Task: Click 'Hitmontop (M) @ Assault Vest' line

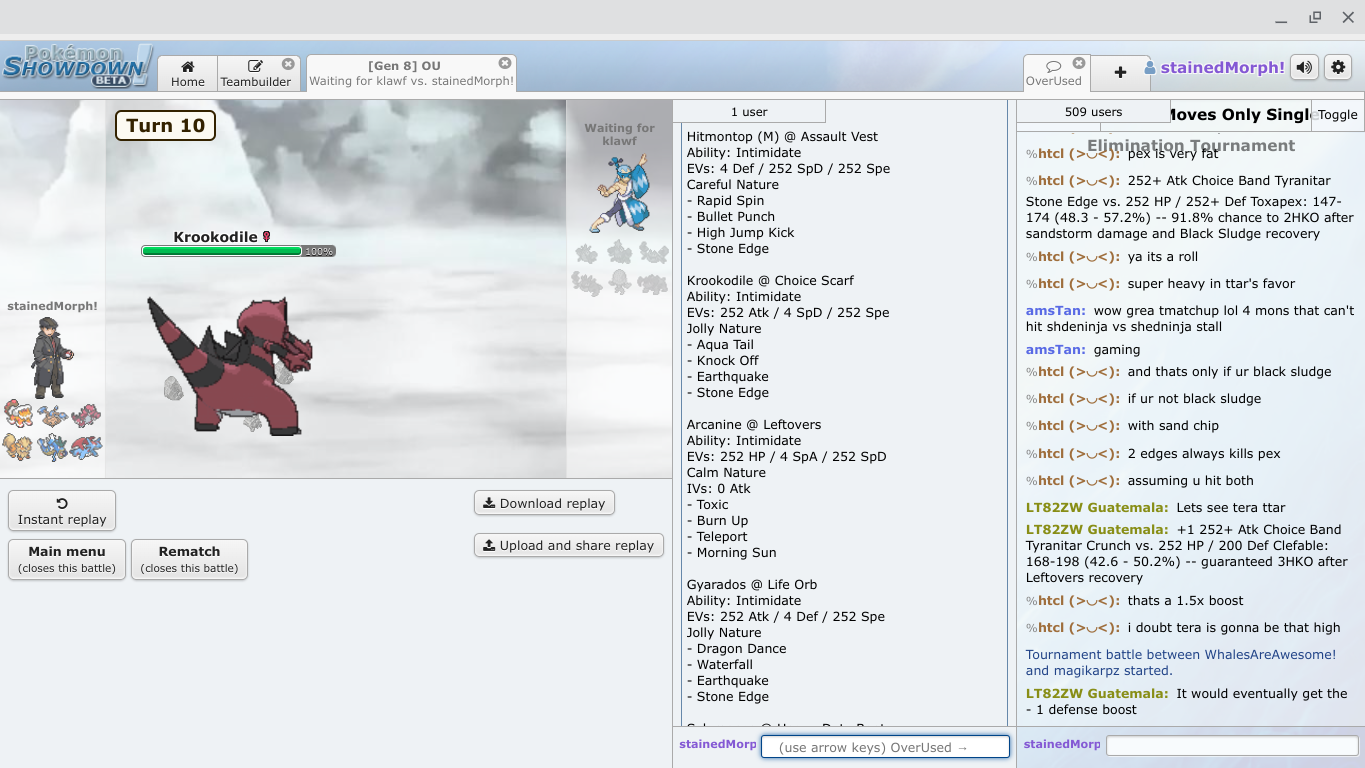Action: pos(782,136)
